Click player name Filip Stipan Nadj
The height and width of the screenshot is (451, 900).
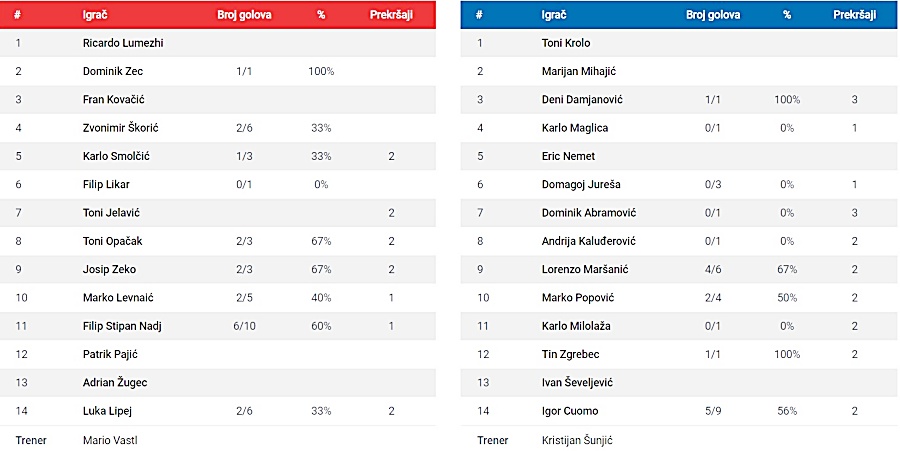pos(124,326)
